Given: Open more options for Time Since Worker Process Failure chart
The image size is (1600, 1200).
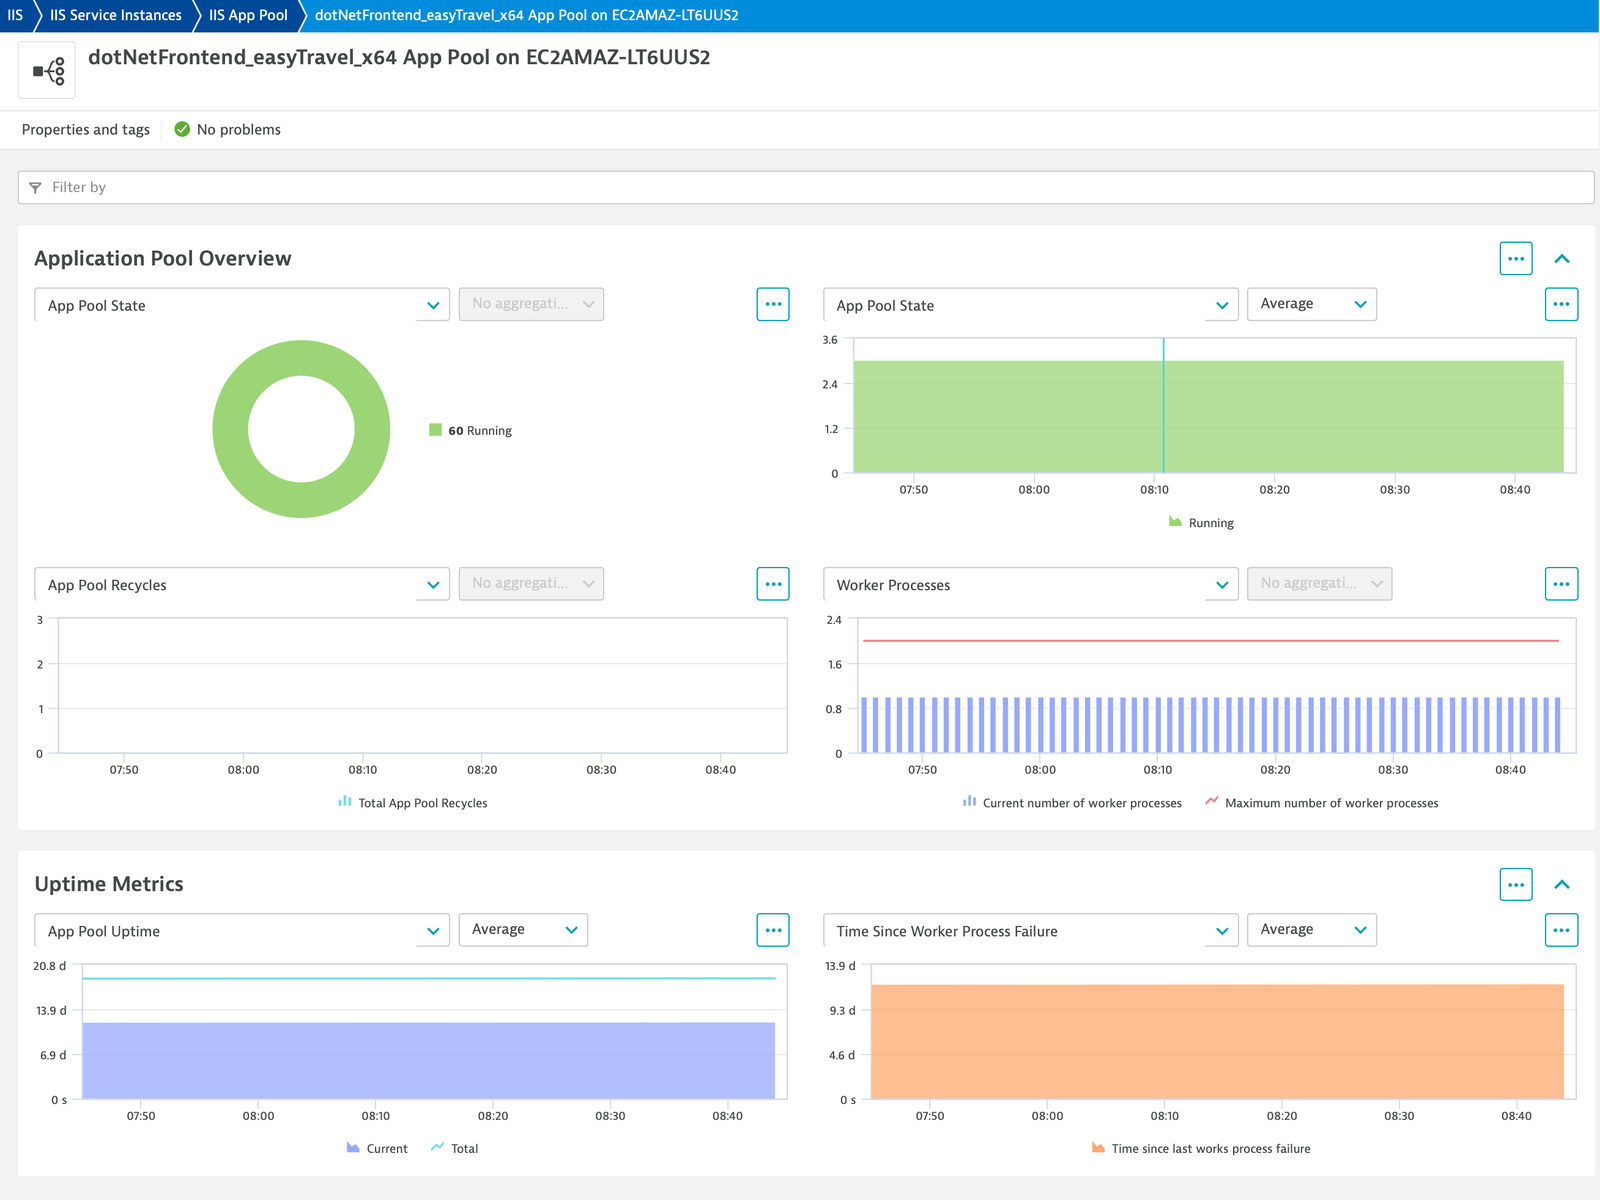Looking at the screenshot, I should pyautogui.click(x=1561, y=930).
